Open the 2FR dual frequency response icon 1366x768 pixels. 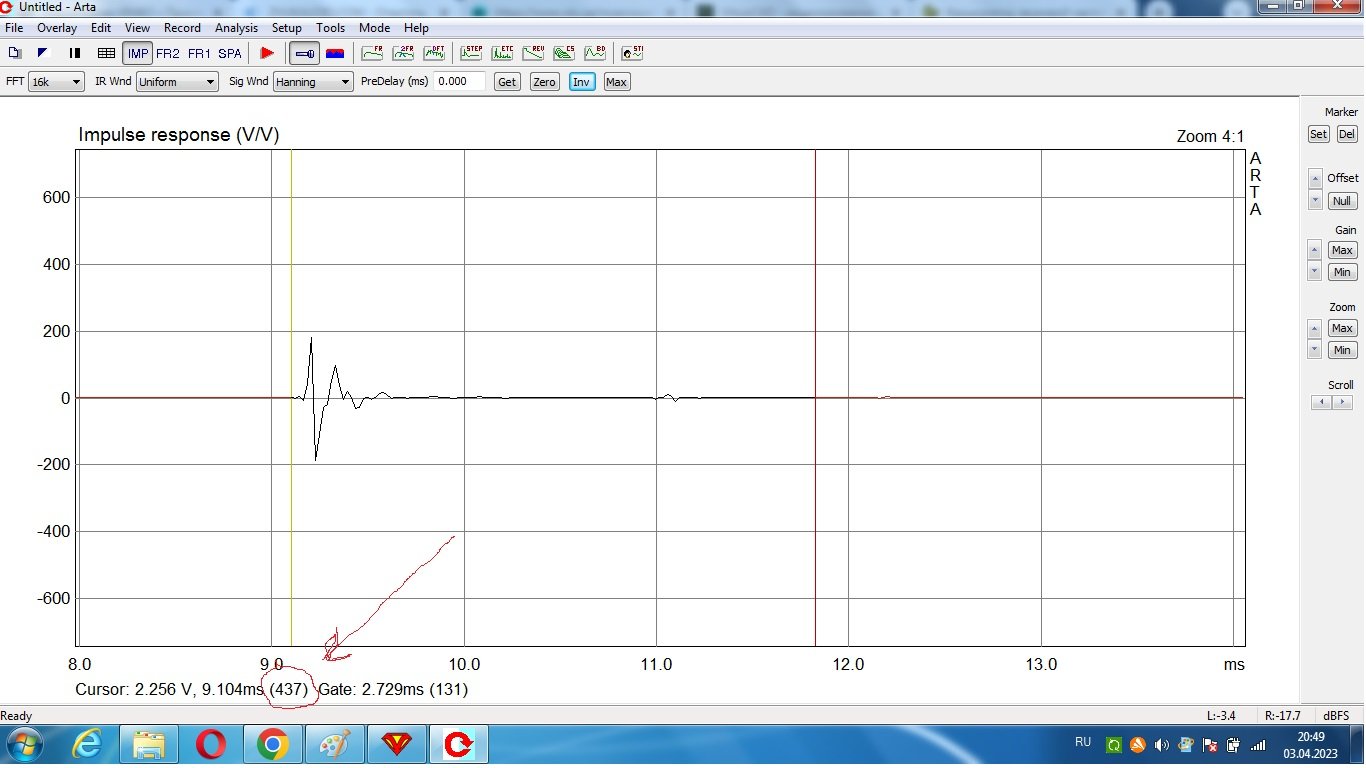coord(403,53)
